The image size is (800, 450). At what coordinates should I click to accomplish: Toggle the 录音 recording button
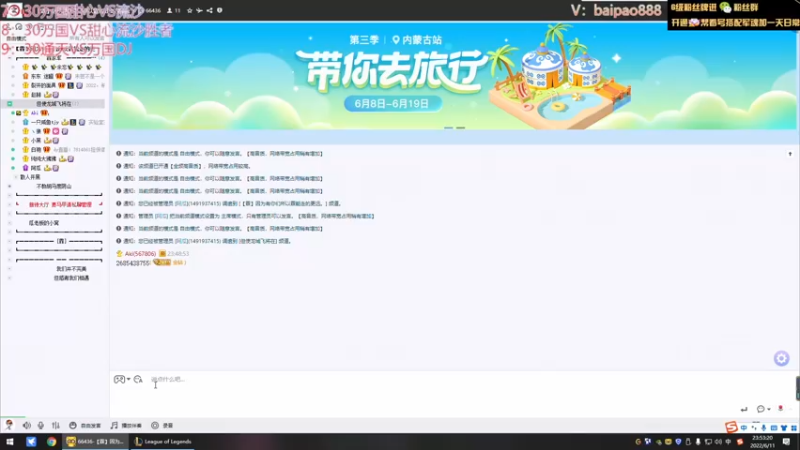click(162, 426)
